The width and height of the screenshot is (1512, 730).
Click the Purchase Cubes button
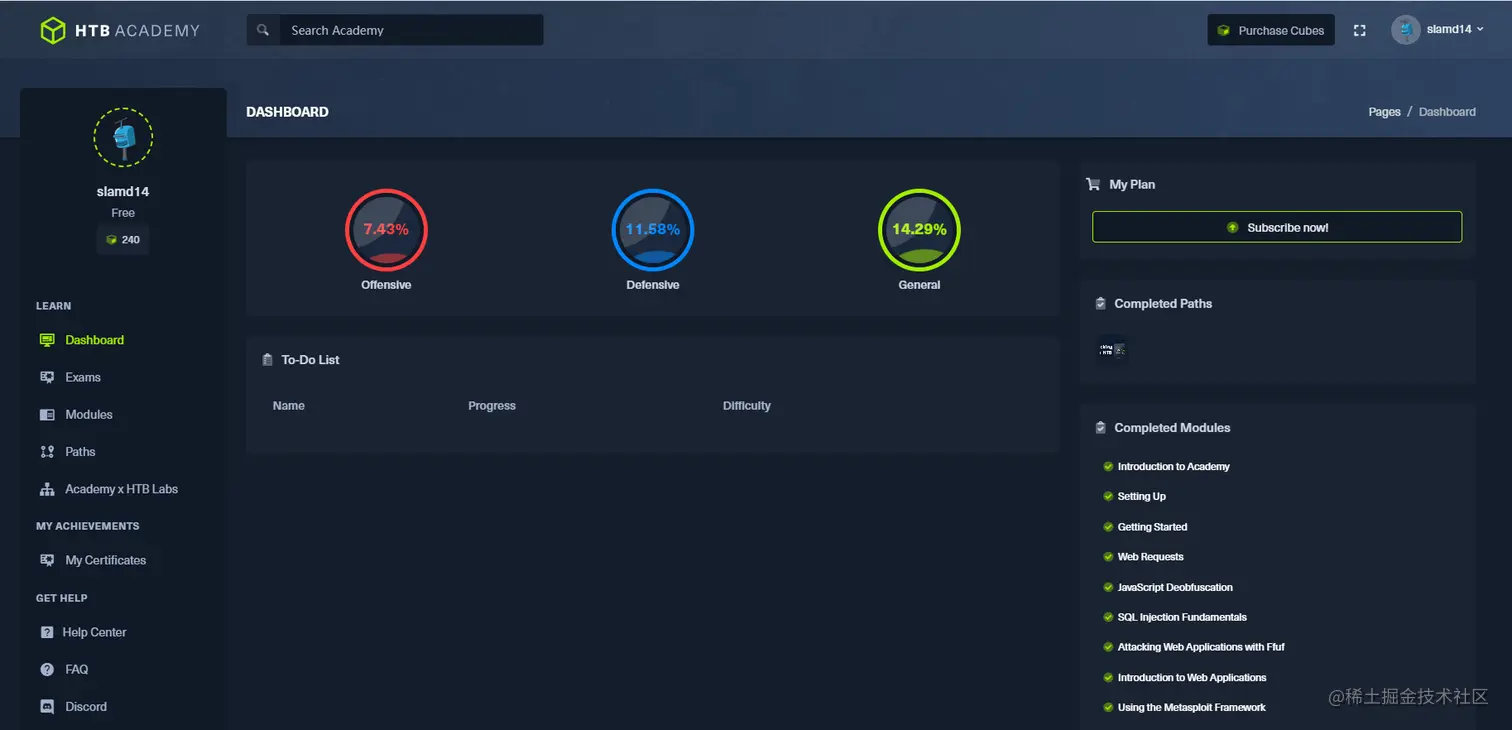click(1271, 30)
